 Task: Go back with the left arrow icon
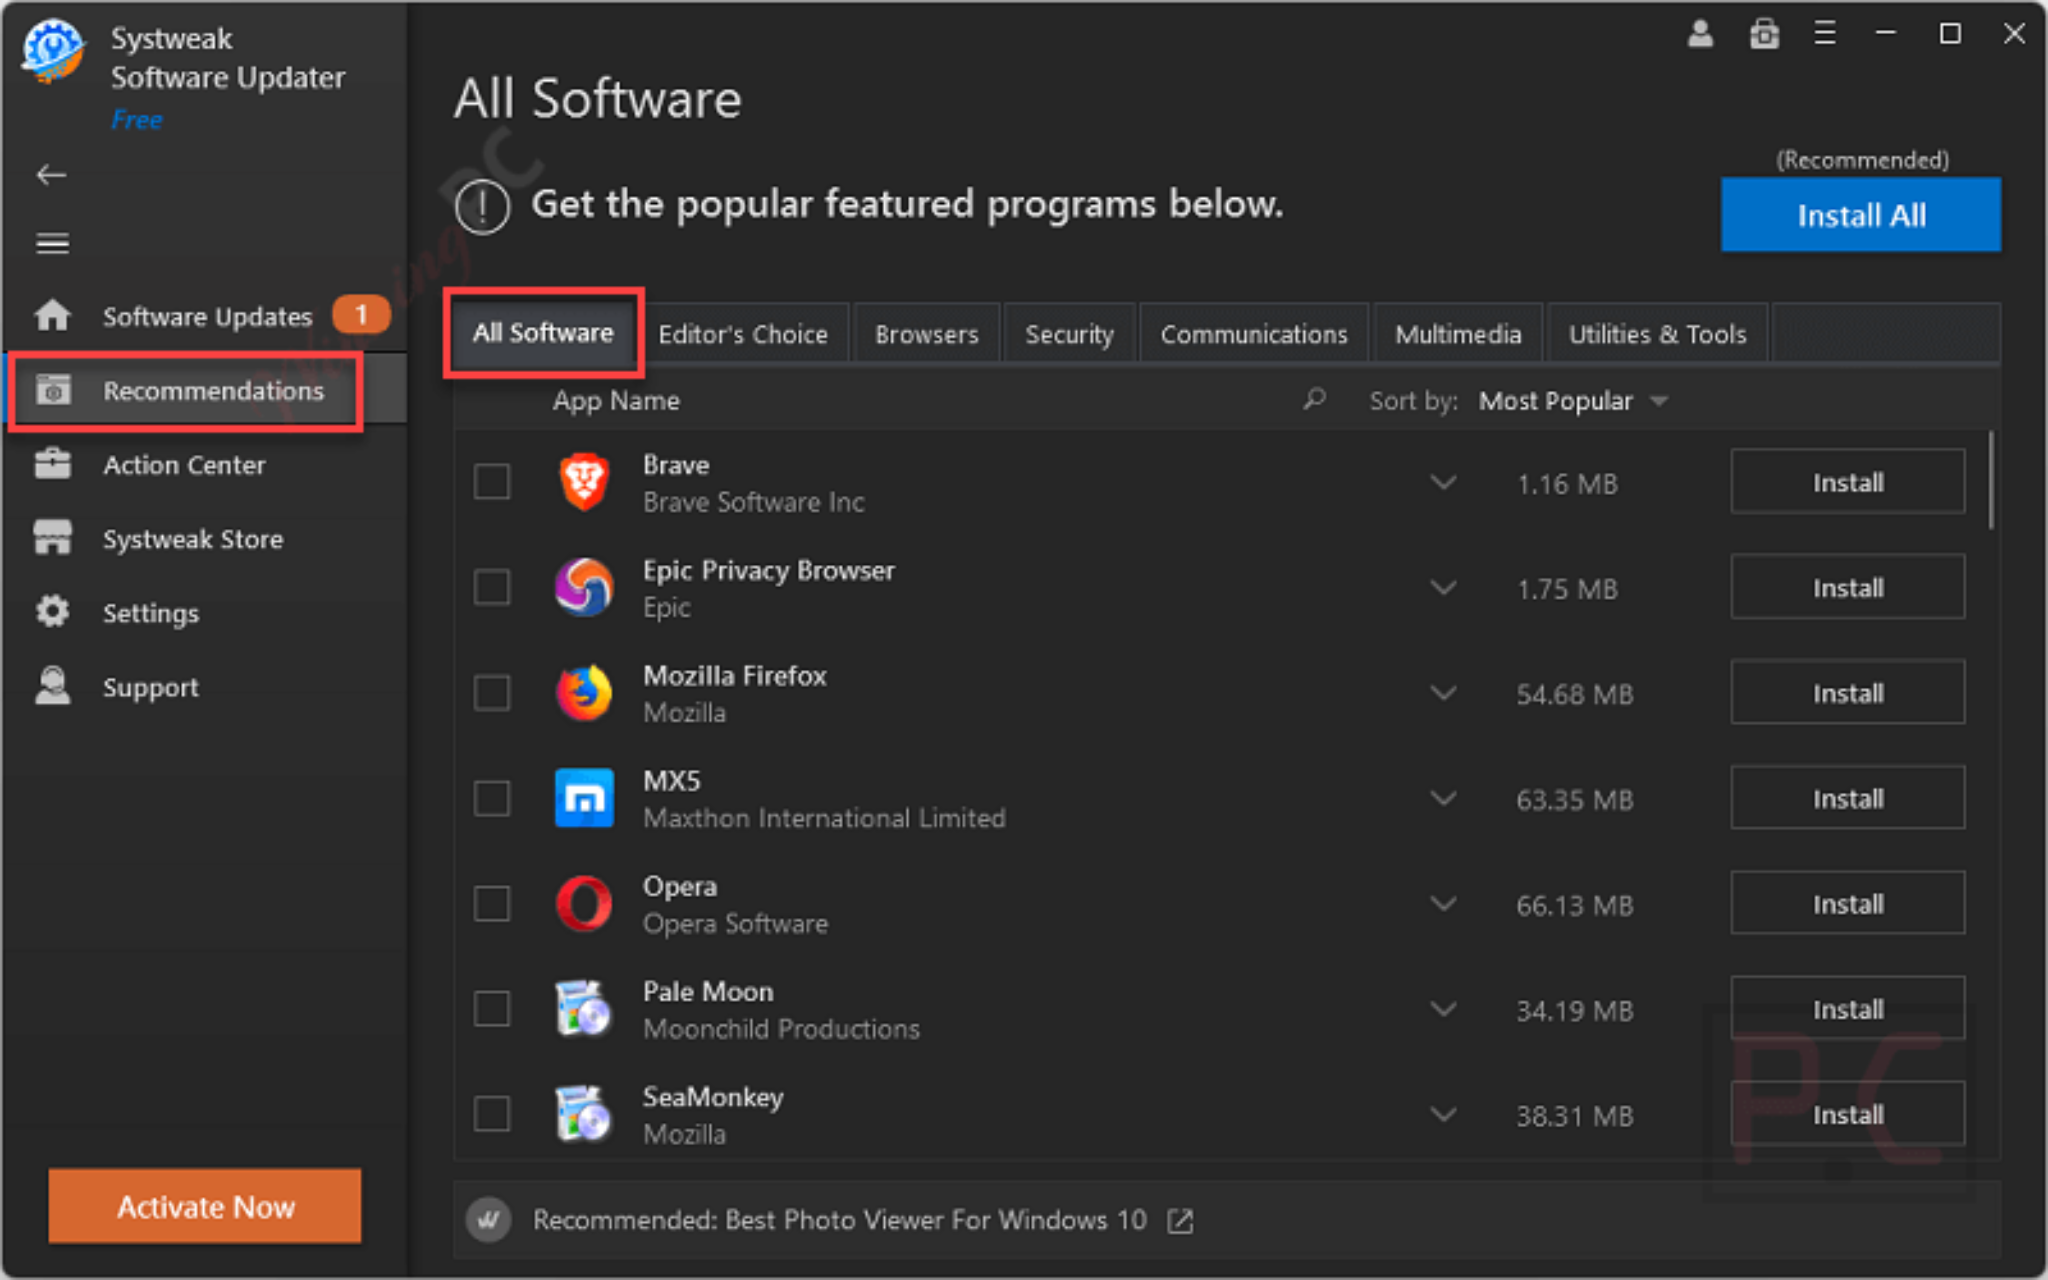pyautogui.click(x=51, y=175)
